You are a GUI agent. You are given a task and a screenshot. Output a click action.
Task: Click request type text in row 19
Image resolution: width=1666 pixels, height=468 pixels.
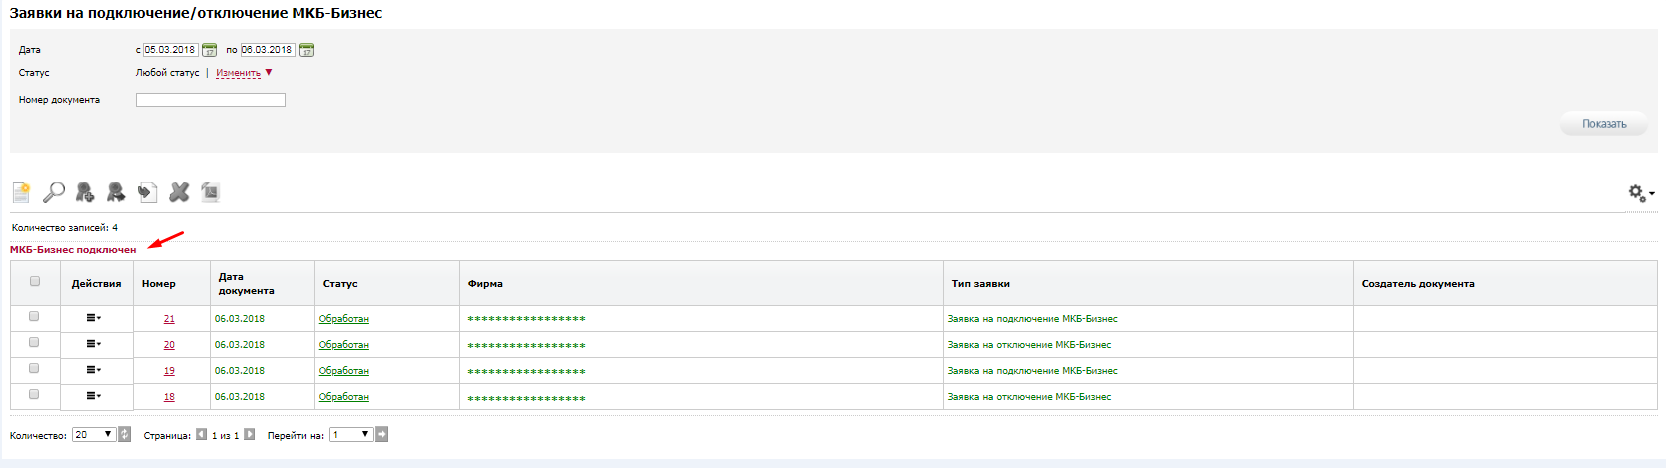point(1032,371)
